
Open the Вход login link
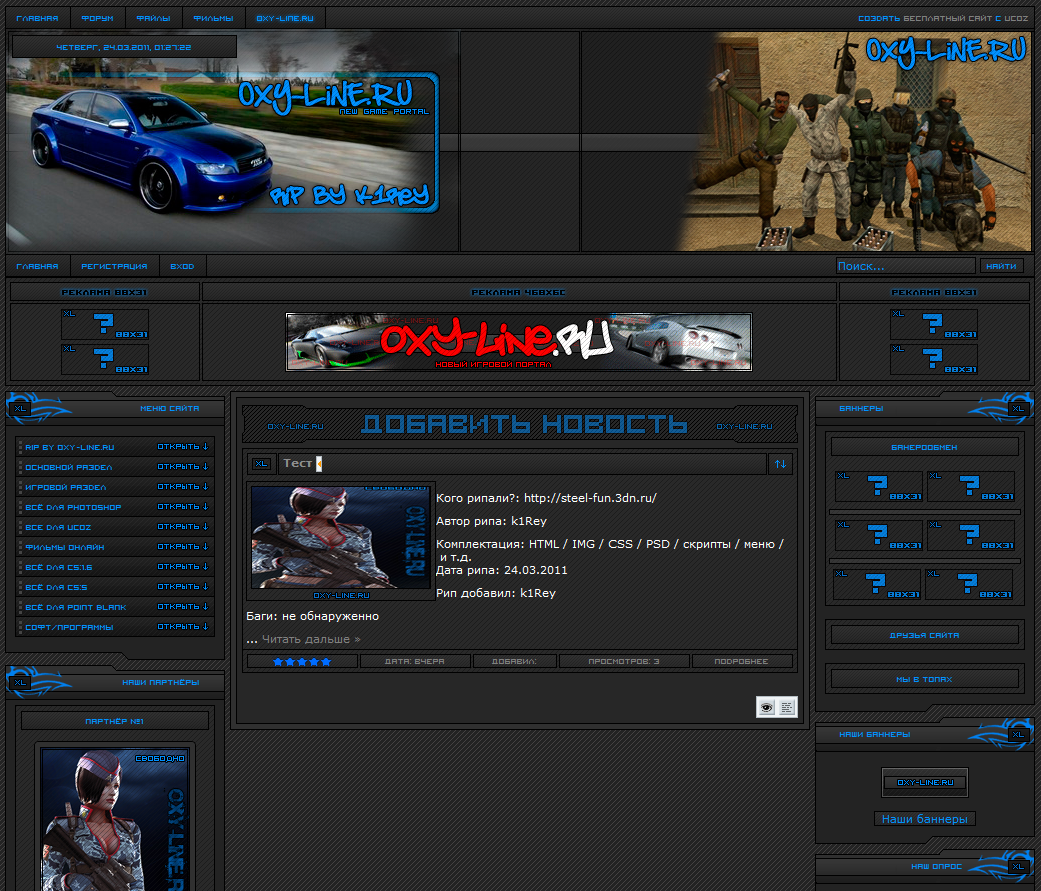pos(182,266)
